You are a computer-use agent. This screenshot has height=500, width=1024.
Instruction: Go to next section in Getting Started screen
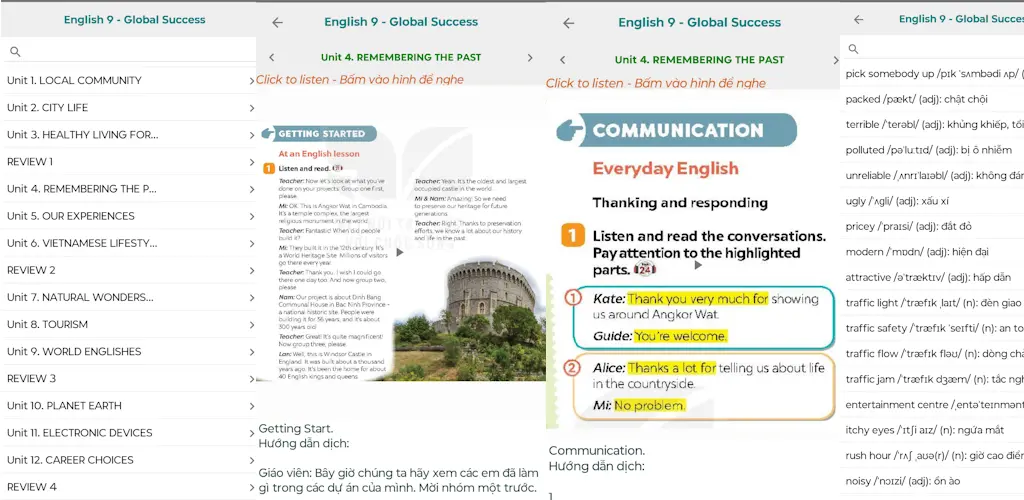[530, 57]
